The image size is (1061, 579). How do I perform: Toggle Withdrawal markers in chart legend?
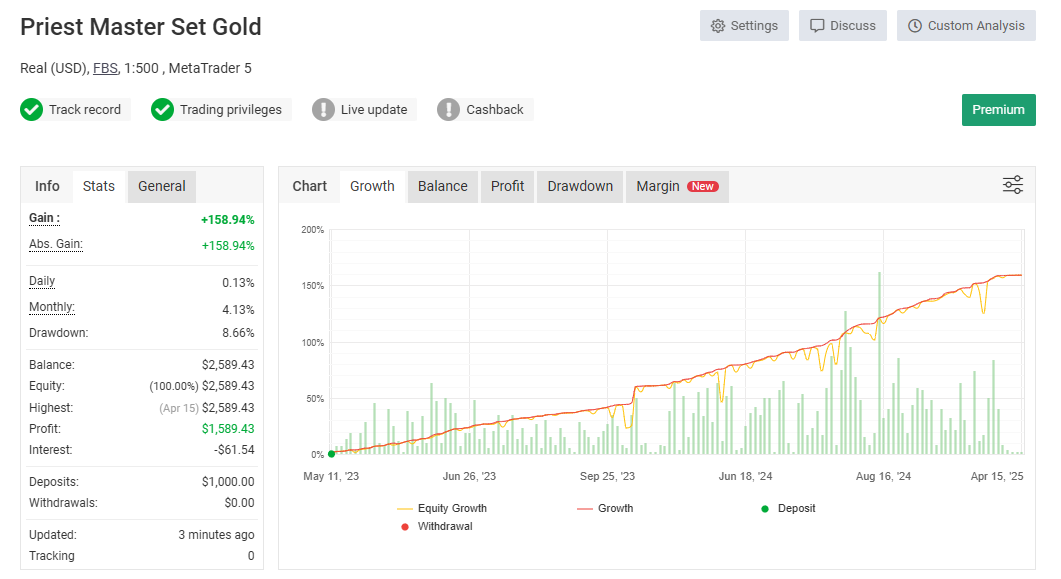click(x=444, y=526)
